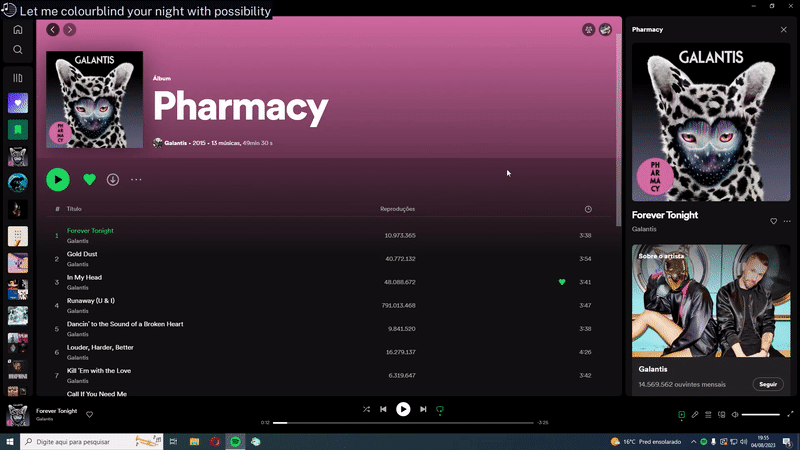Open Spotify Home from the sidebar
Viewport: 800px width, 450px height.
click(18, 30)
